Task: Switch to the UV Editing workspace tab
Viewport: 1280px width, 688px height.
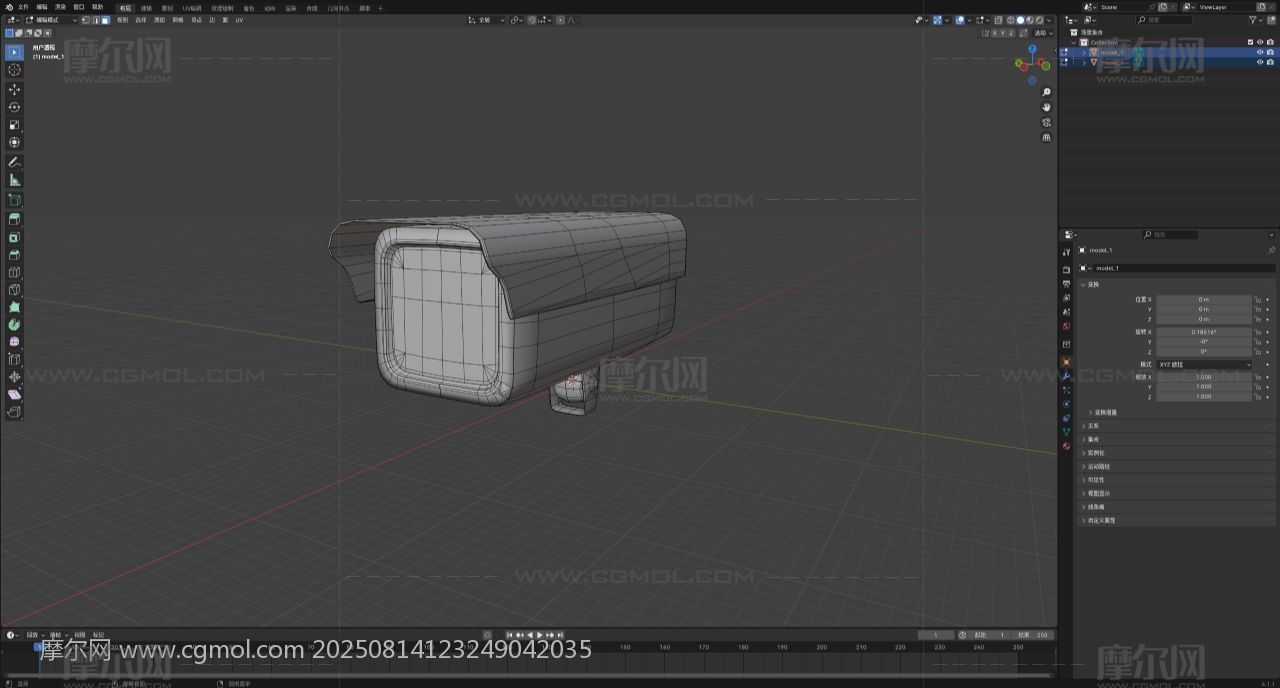Action: click(191, 8)
